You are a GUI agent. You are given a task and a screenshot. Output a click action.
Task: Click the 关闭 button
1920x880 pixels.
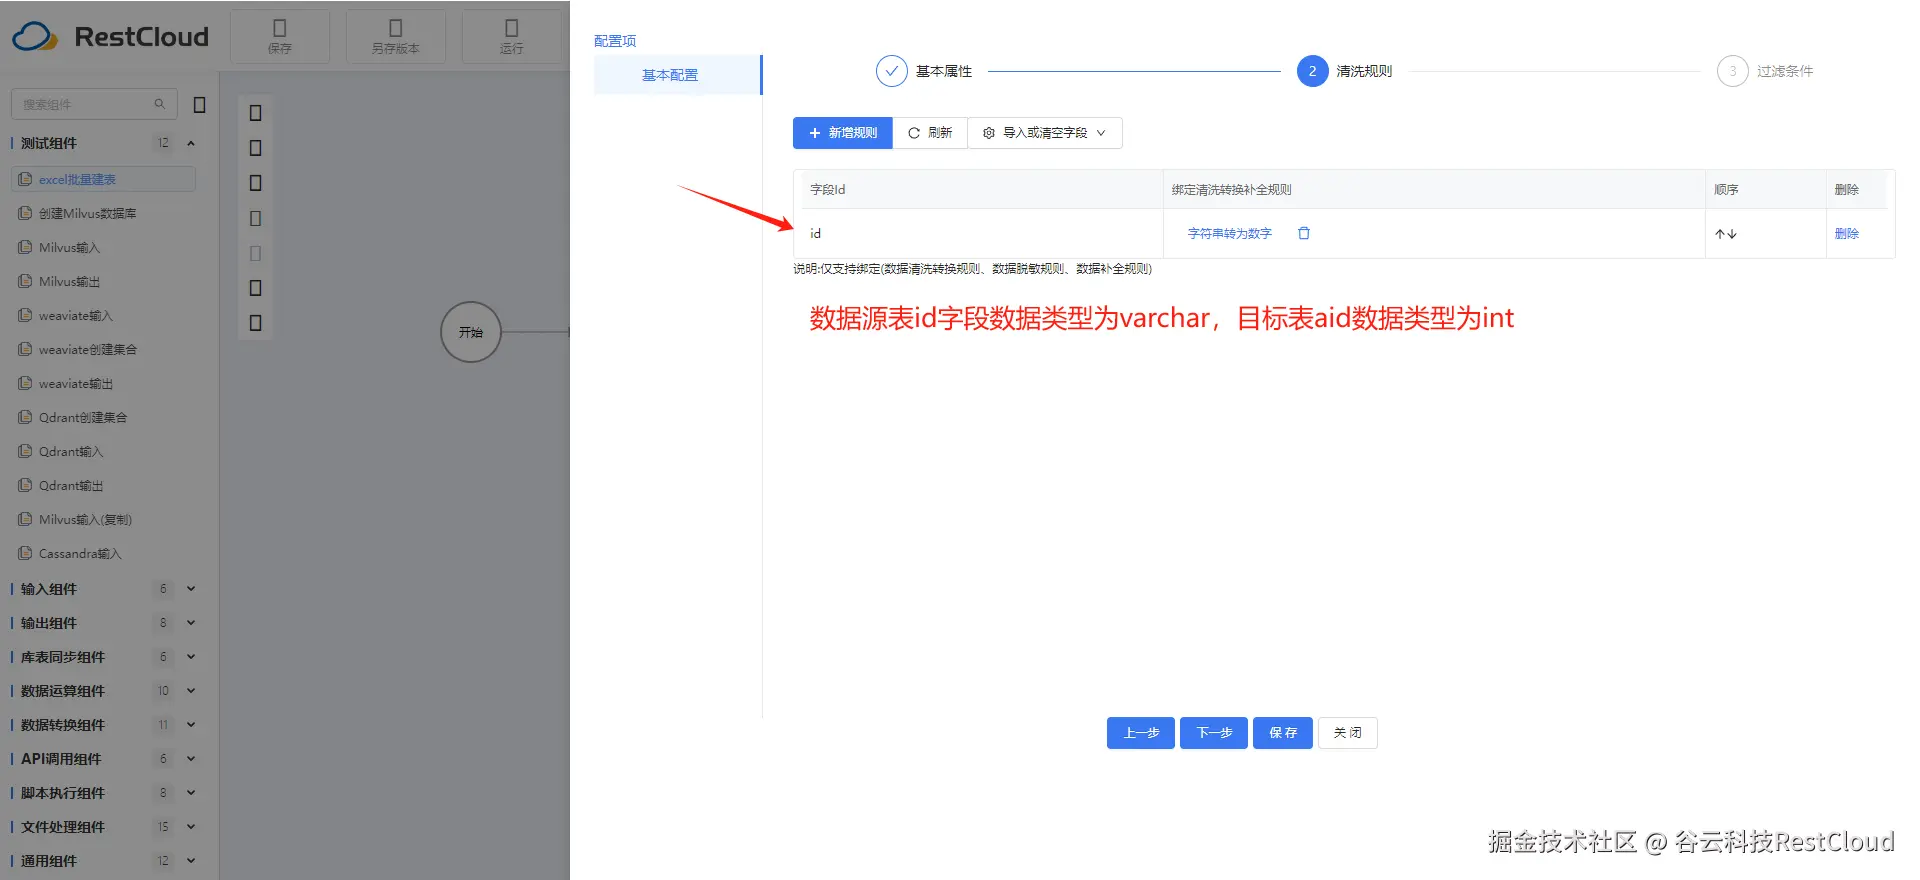pos(1348,733)
